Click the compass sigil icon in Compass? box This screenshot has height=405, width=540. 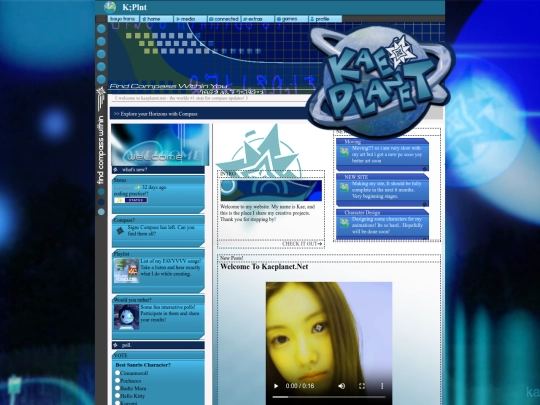(120, 231)
